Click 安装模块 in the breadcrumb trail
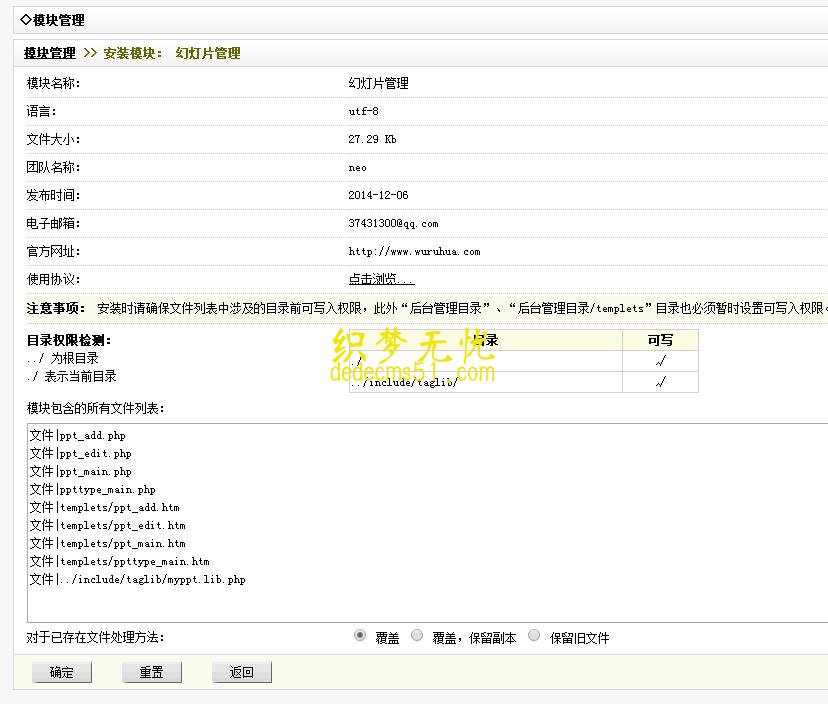 tap(132, 52)
